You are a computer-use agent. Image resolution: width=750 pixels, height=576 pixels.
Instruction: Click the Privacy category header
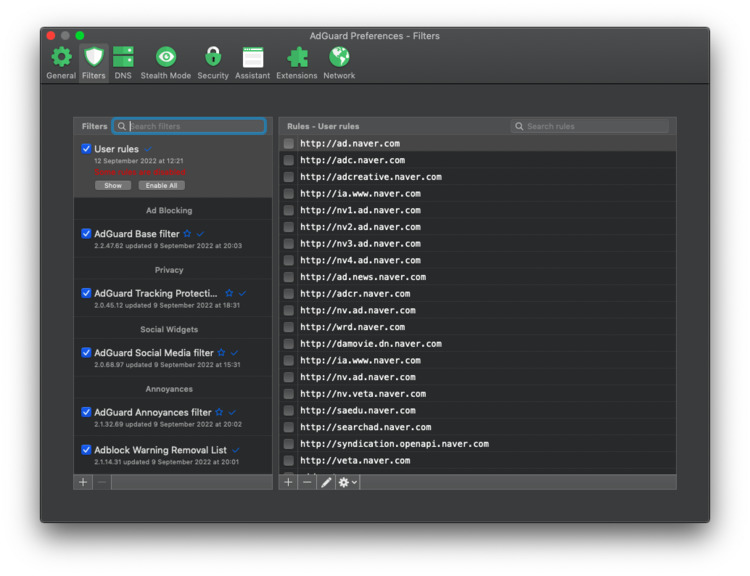click(169, 270)
